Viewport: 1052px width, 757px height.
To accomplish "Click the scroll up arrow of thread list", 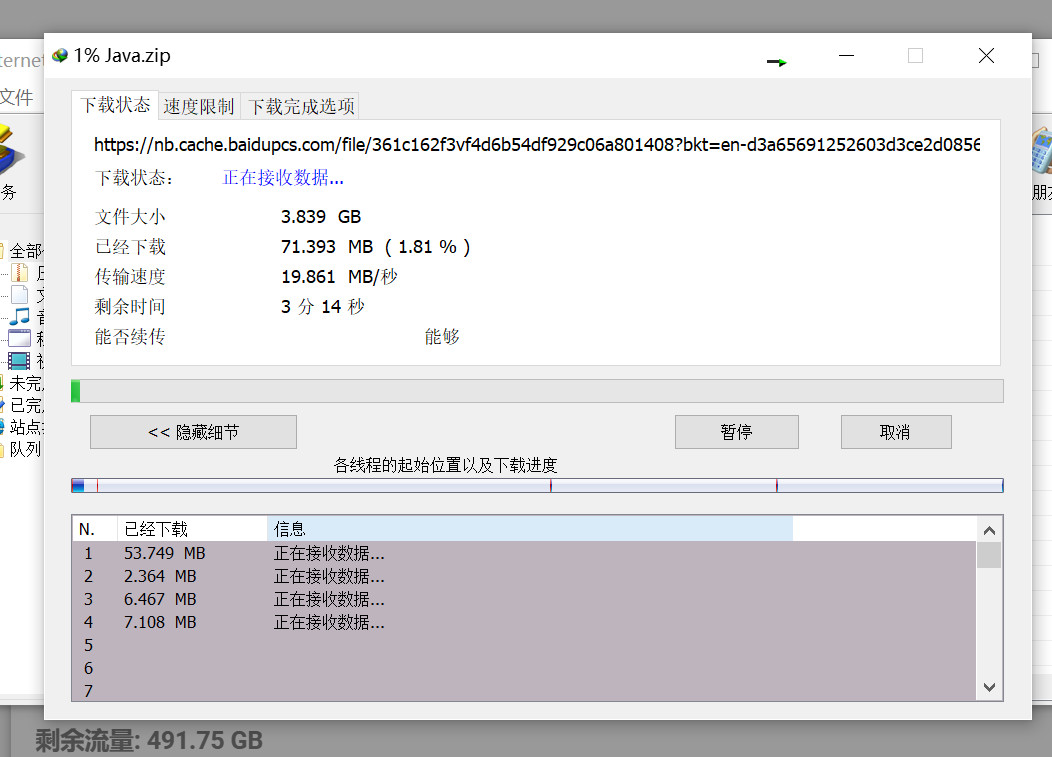I will [x=989, y=530].
